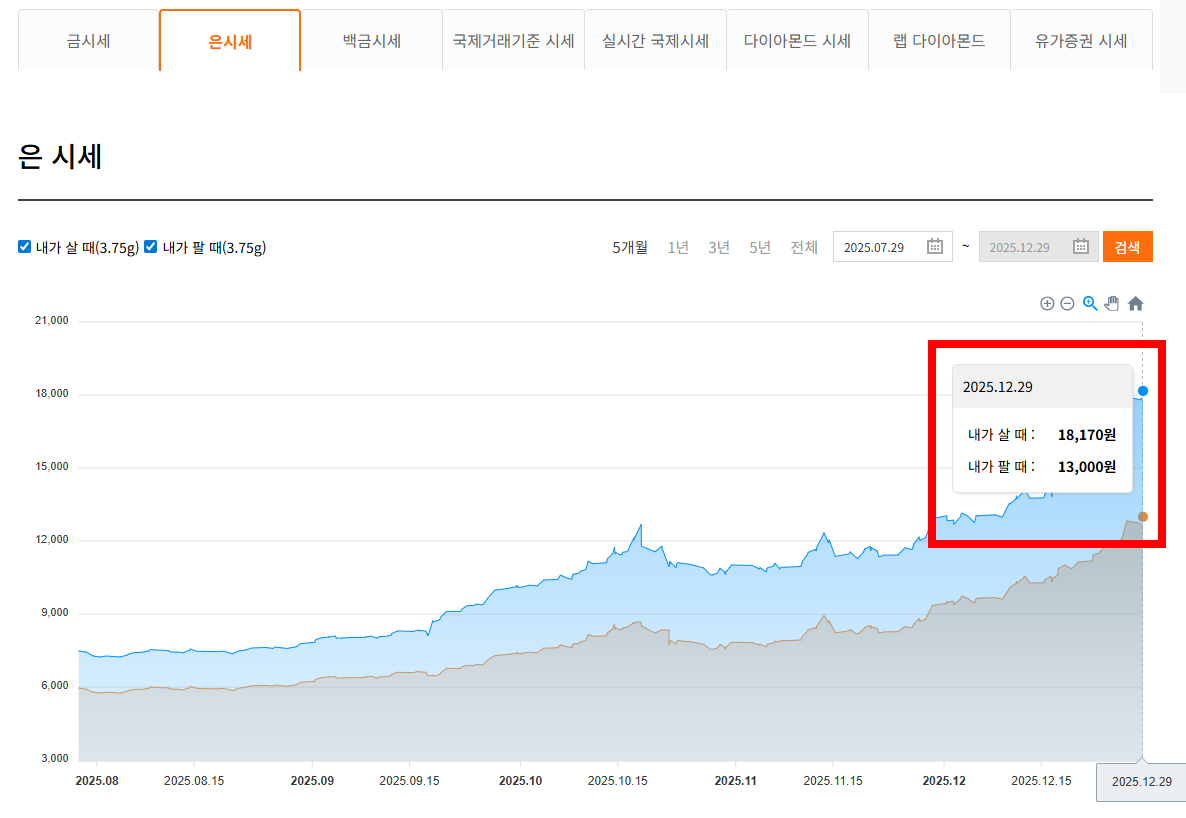This screenshot has height=818, width=1186.
Task: View the 실시간 국제시세 tab
Action: pyautogui.click(x=655, y=41)
